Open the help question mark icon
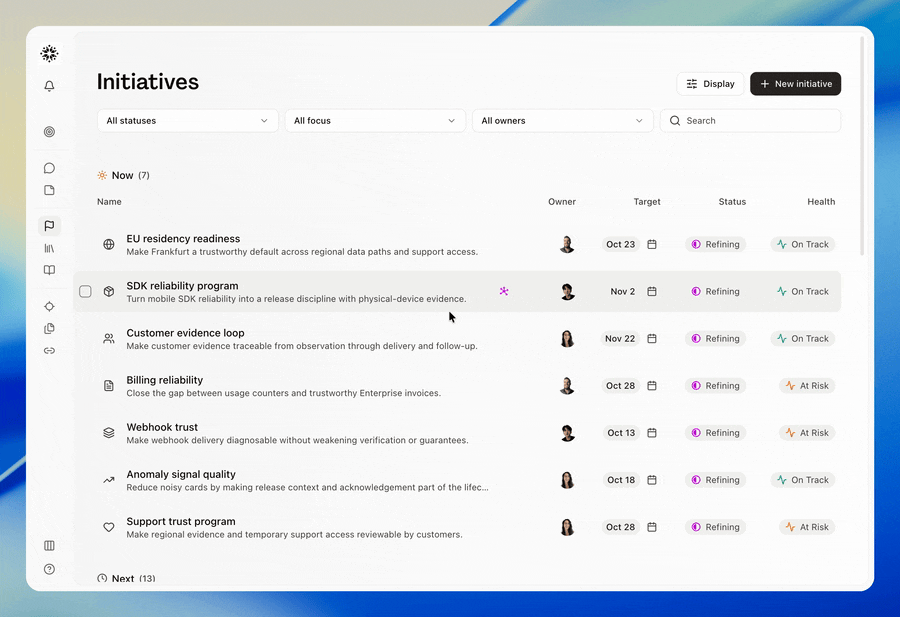The width and height of the screenshot is (900, 617). [49, 569]
